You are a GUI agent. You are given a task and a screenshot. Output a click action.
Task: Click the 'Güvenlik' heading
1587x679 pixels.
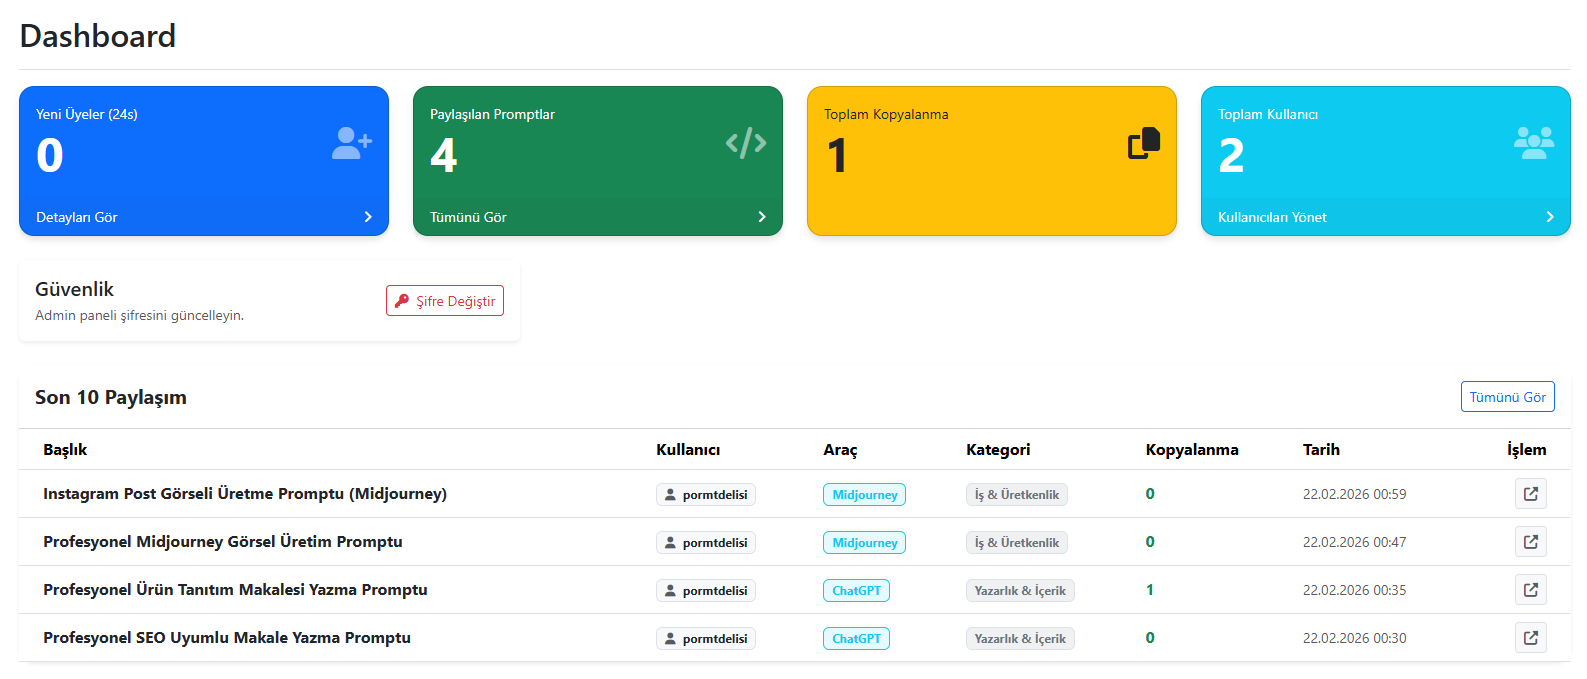pos(74,289)
